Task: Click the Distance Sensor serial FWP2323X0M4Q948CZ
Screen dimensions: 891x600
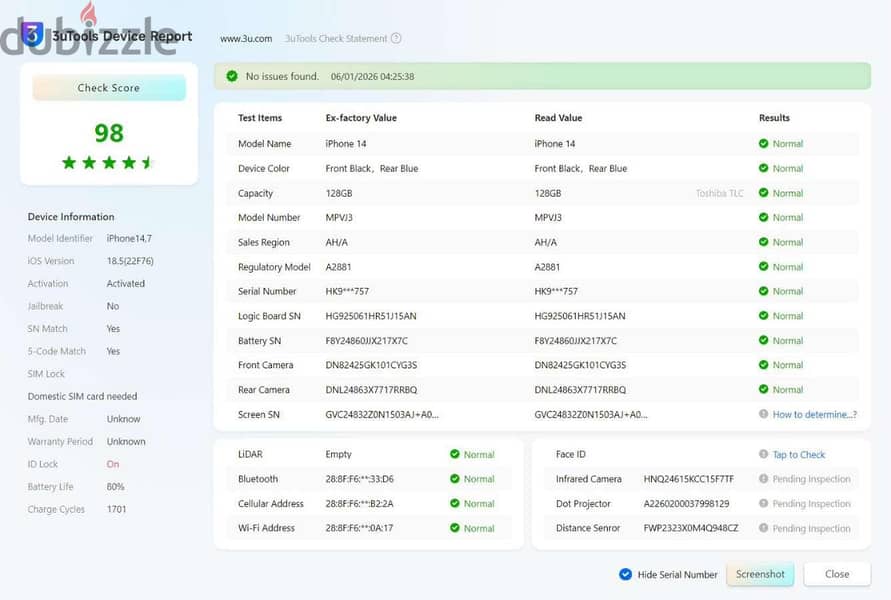Action: pyautogui.click(x=690, y=528)
